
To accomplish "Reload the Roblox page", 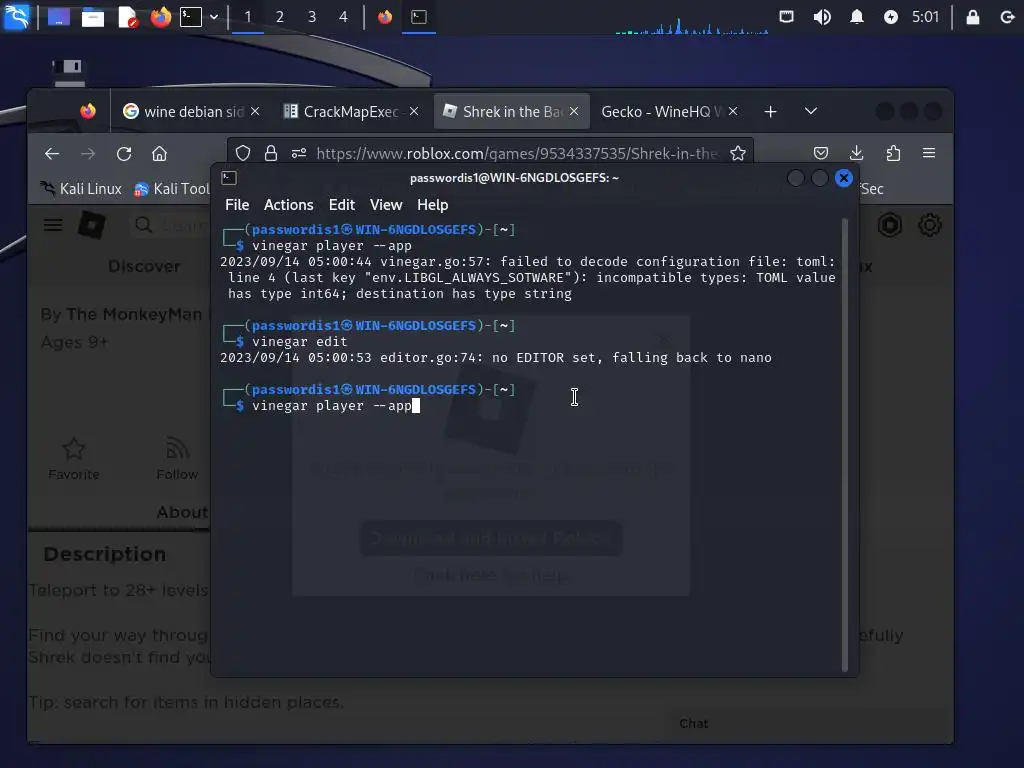I will point(124,153).
